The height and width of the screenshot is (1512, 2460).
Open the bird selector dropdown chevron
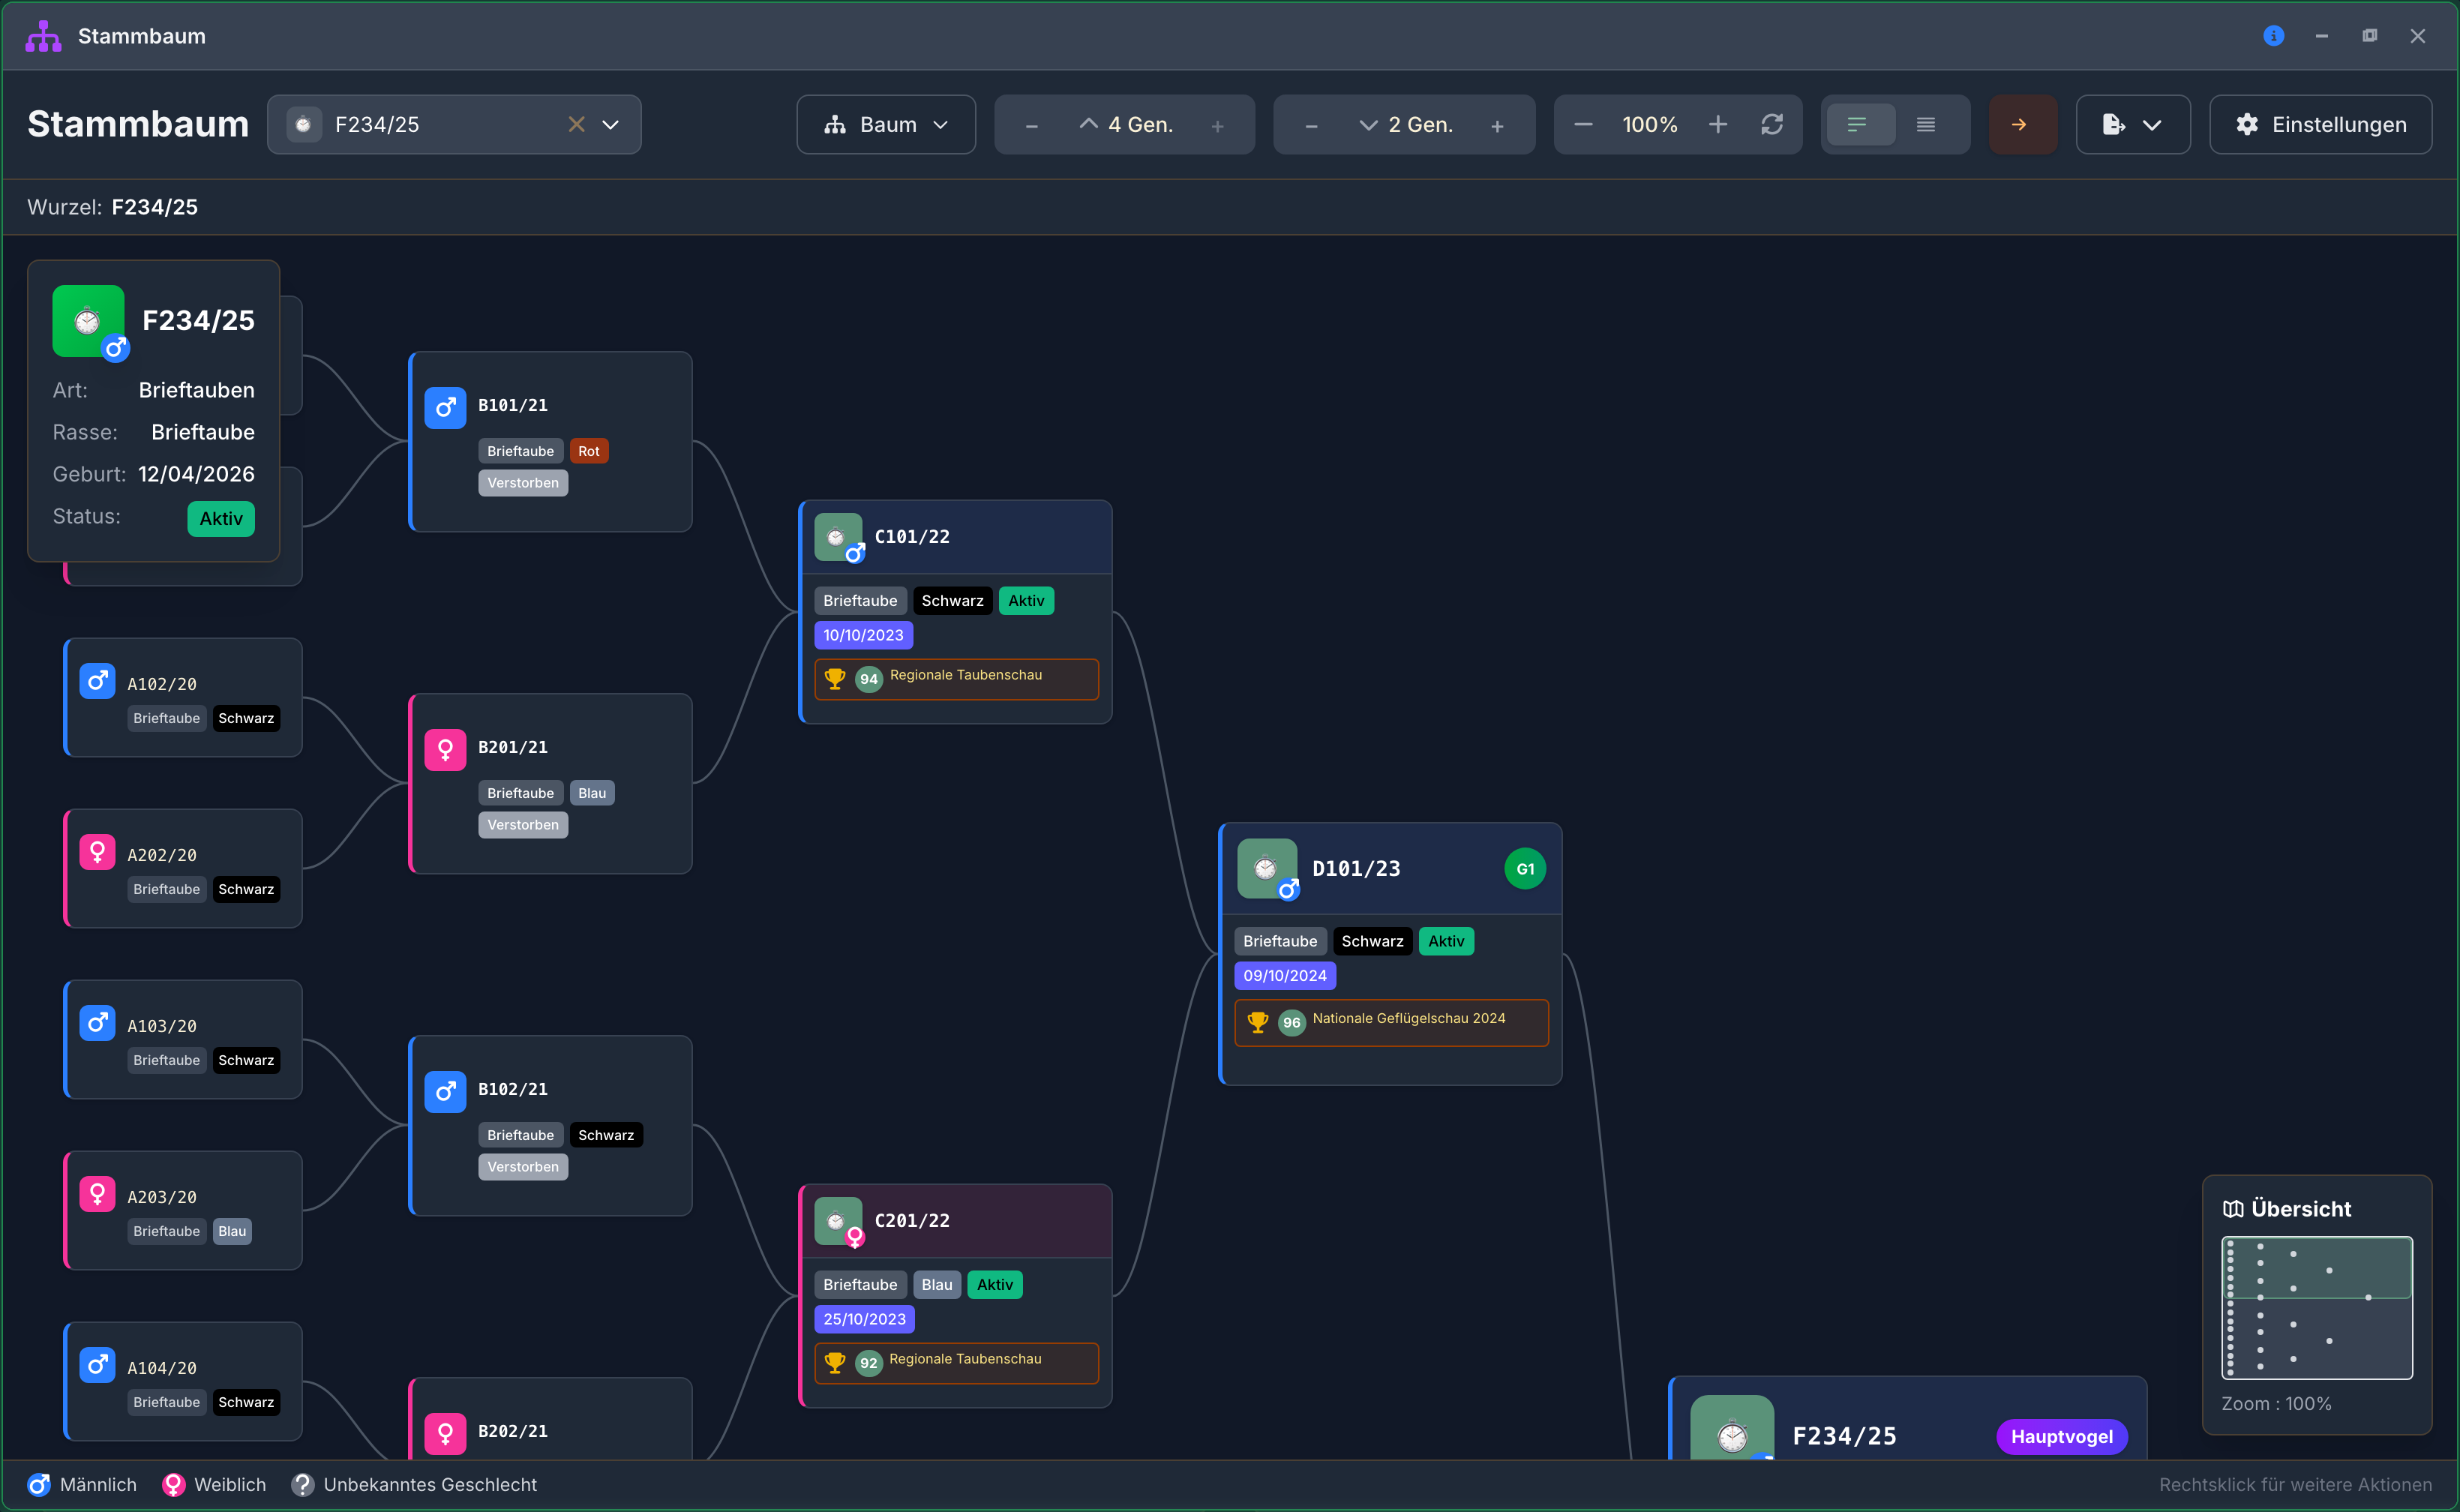click(610, 125)
